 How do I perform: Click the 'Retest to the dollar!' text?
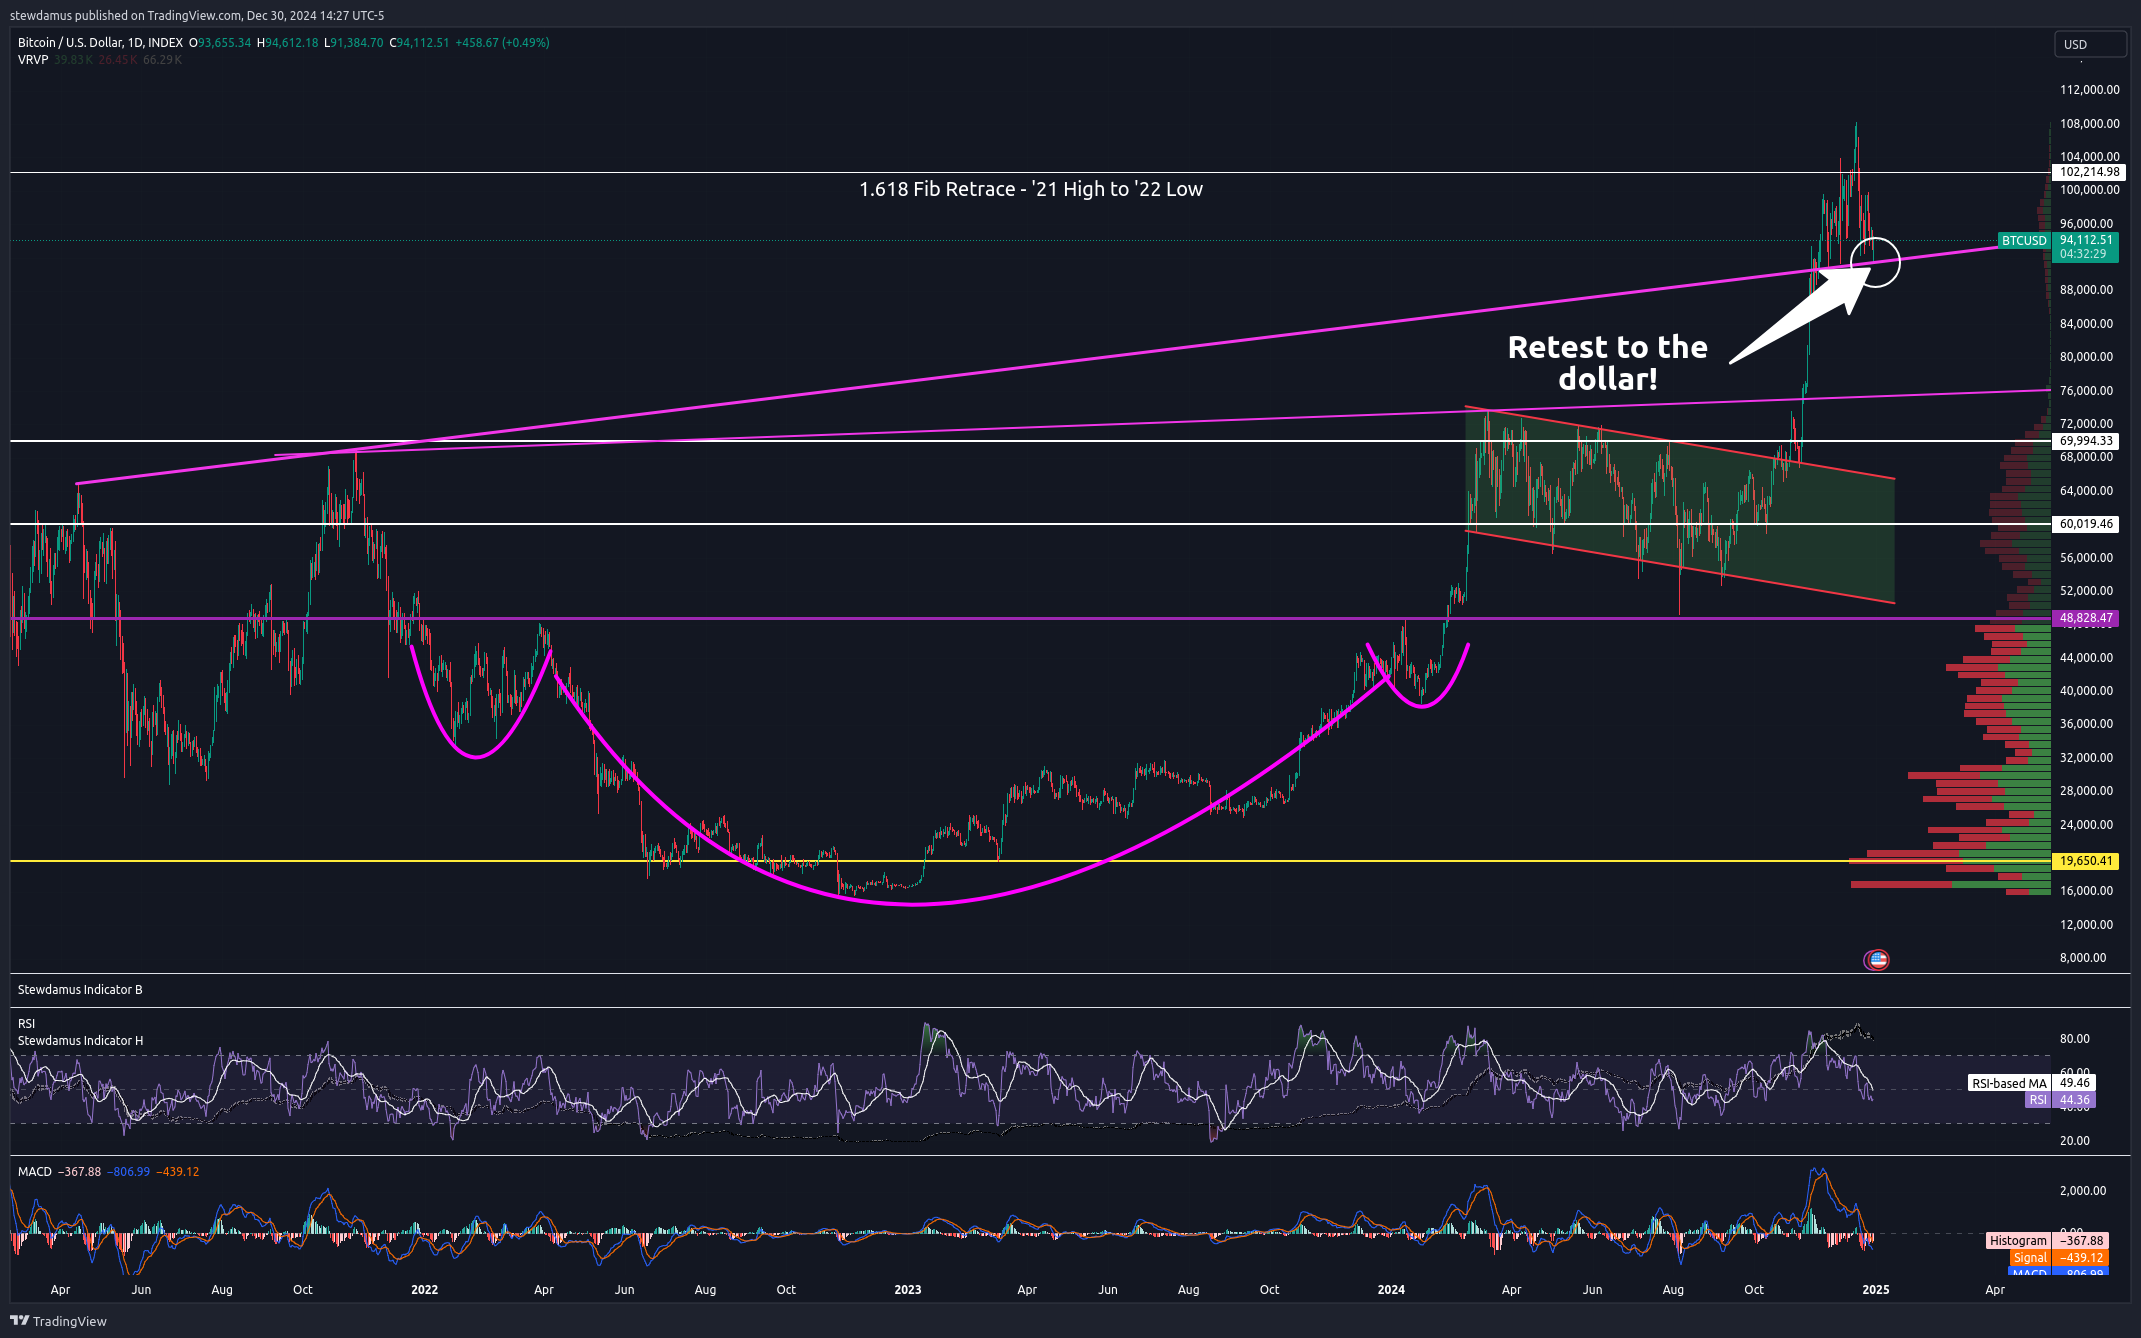[x=1607, y=363]
